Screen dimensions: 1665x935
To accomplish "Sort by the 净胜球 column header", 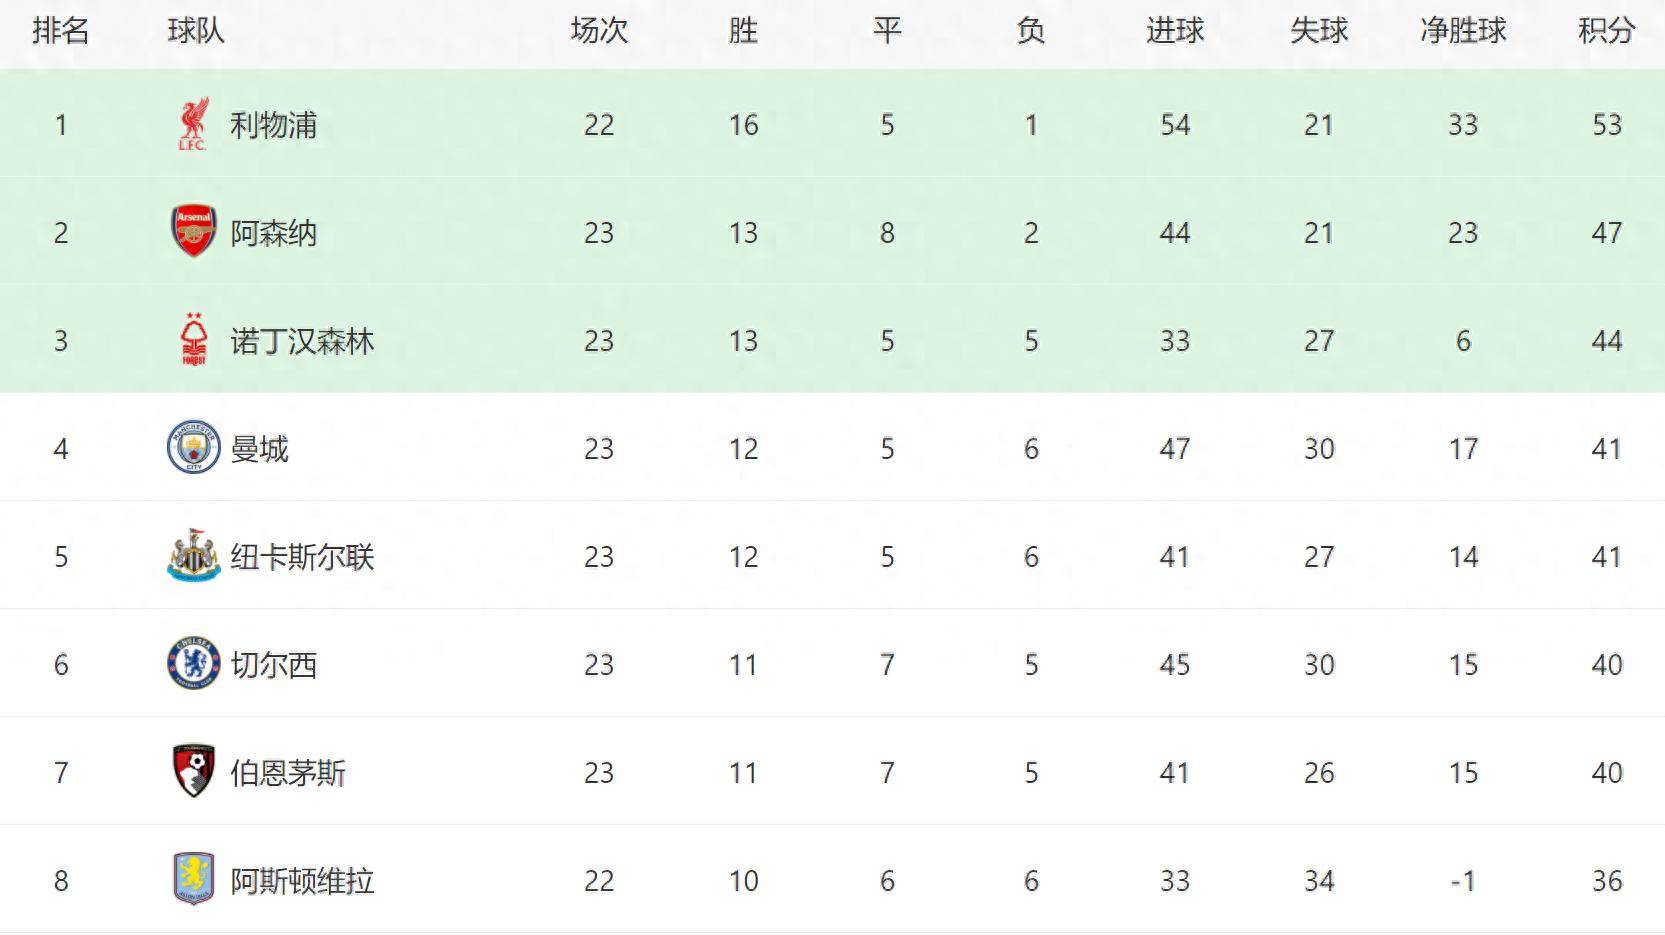I will [x=1463, y=31].
